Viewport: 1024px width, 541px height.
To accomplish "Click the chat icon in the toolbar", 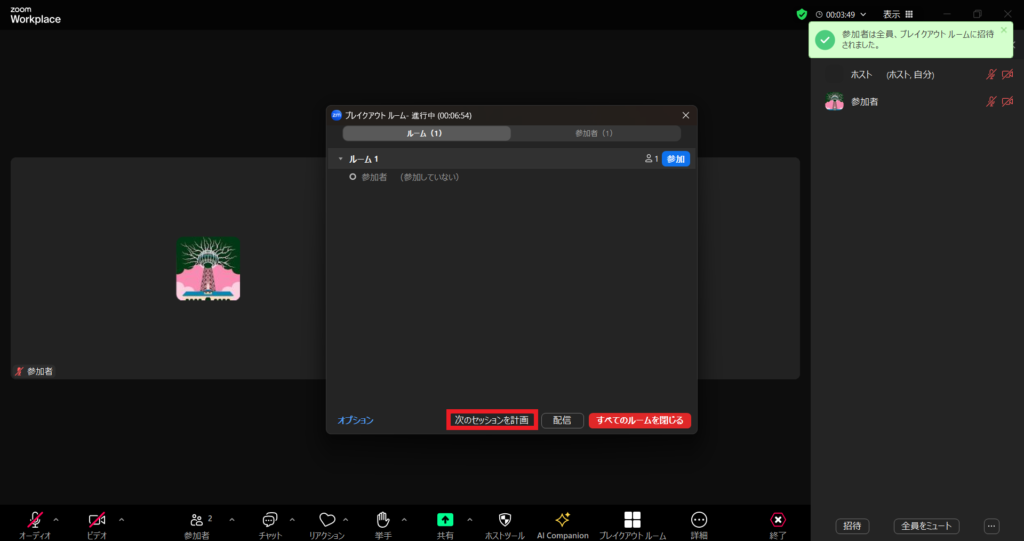I will pos(269,519).
